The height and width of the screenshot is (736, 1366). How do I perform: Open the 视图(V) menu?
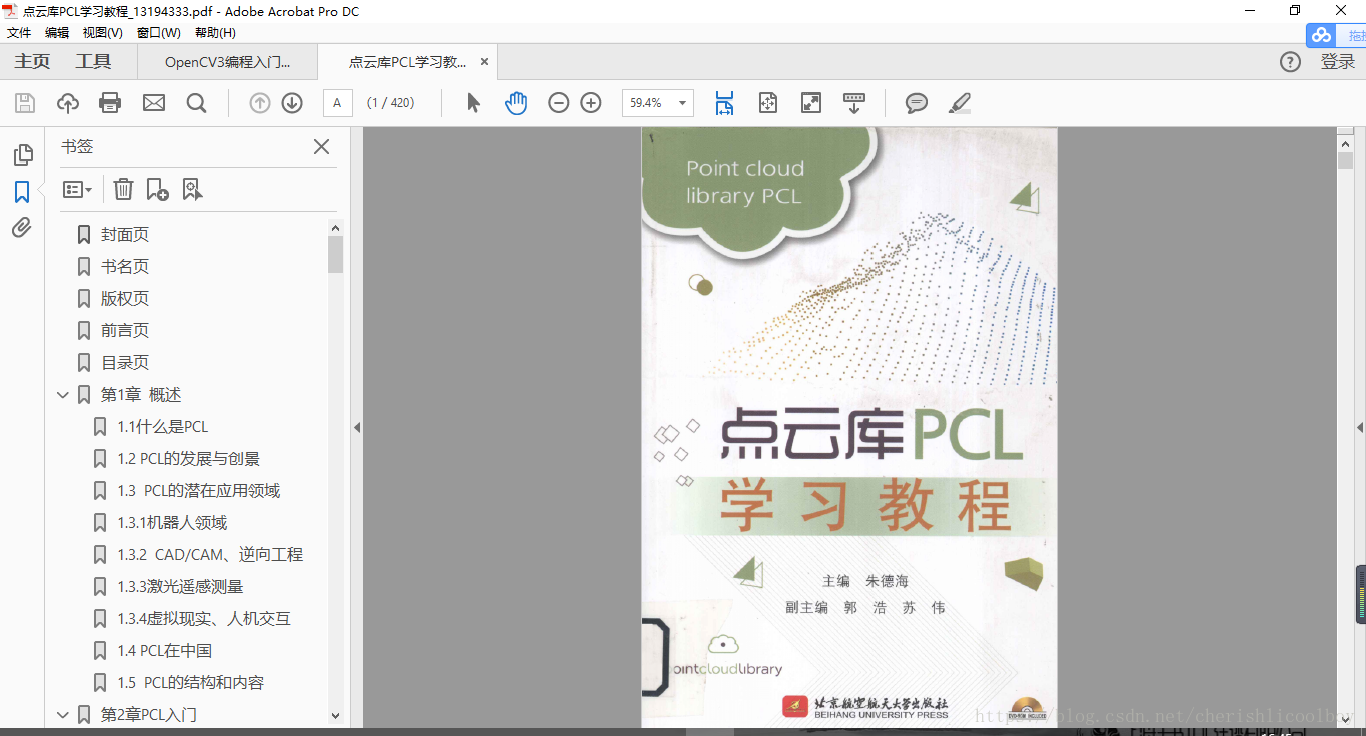(103, 33)
